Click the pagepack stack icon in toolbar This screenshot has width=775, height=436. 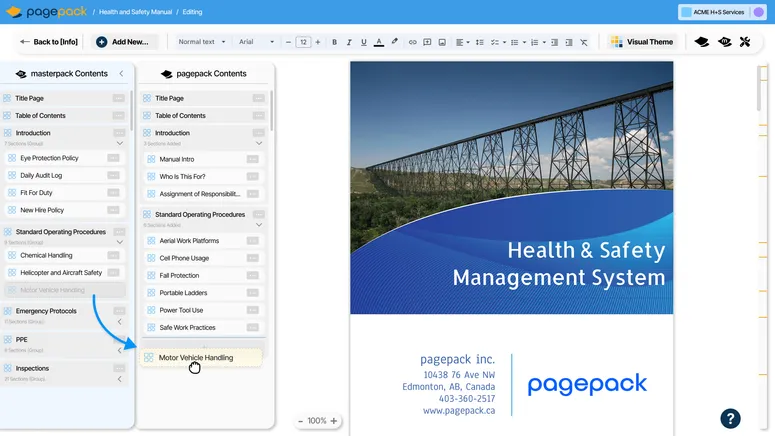pos(701,42)
